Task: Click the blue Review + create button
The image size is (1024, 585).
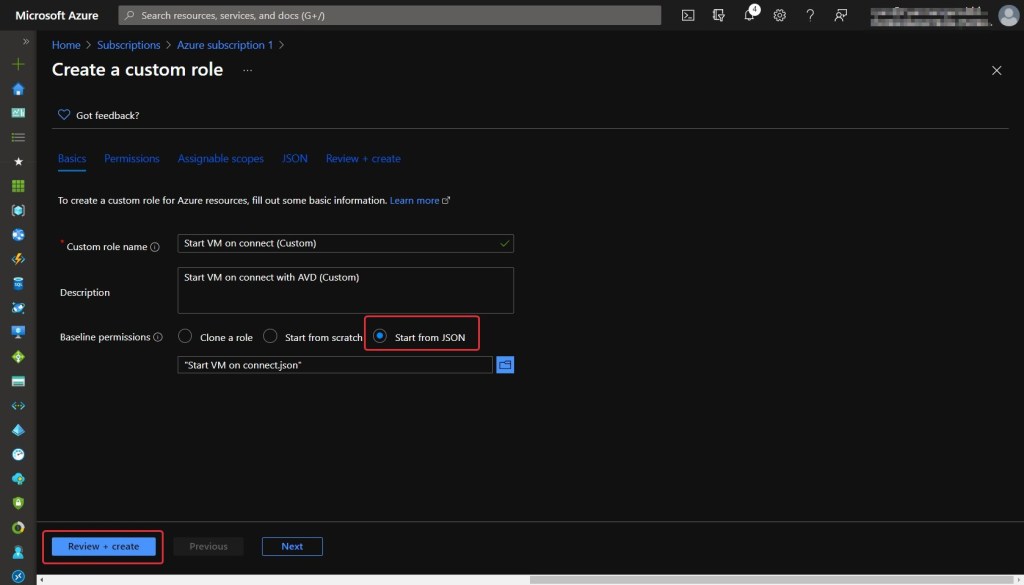Action: [103, 546]
